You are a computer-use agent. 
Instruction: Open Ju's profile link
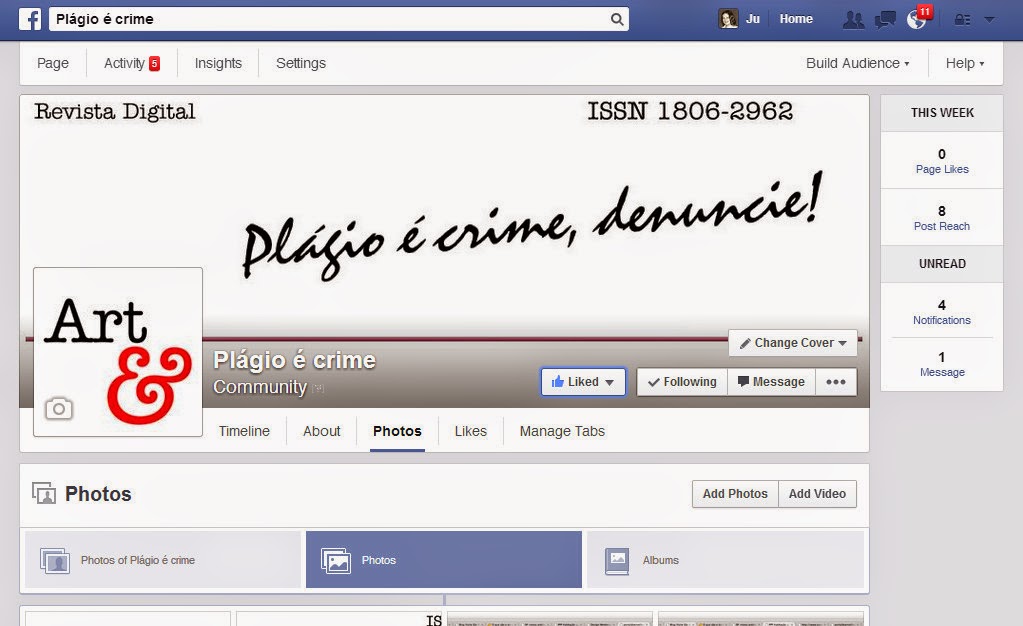pos(753,19)
